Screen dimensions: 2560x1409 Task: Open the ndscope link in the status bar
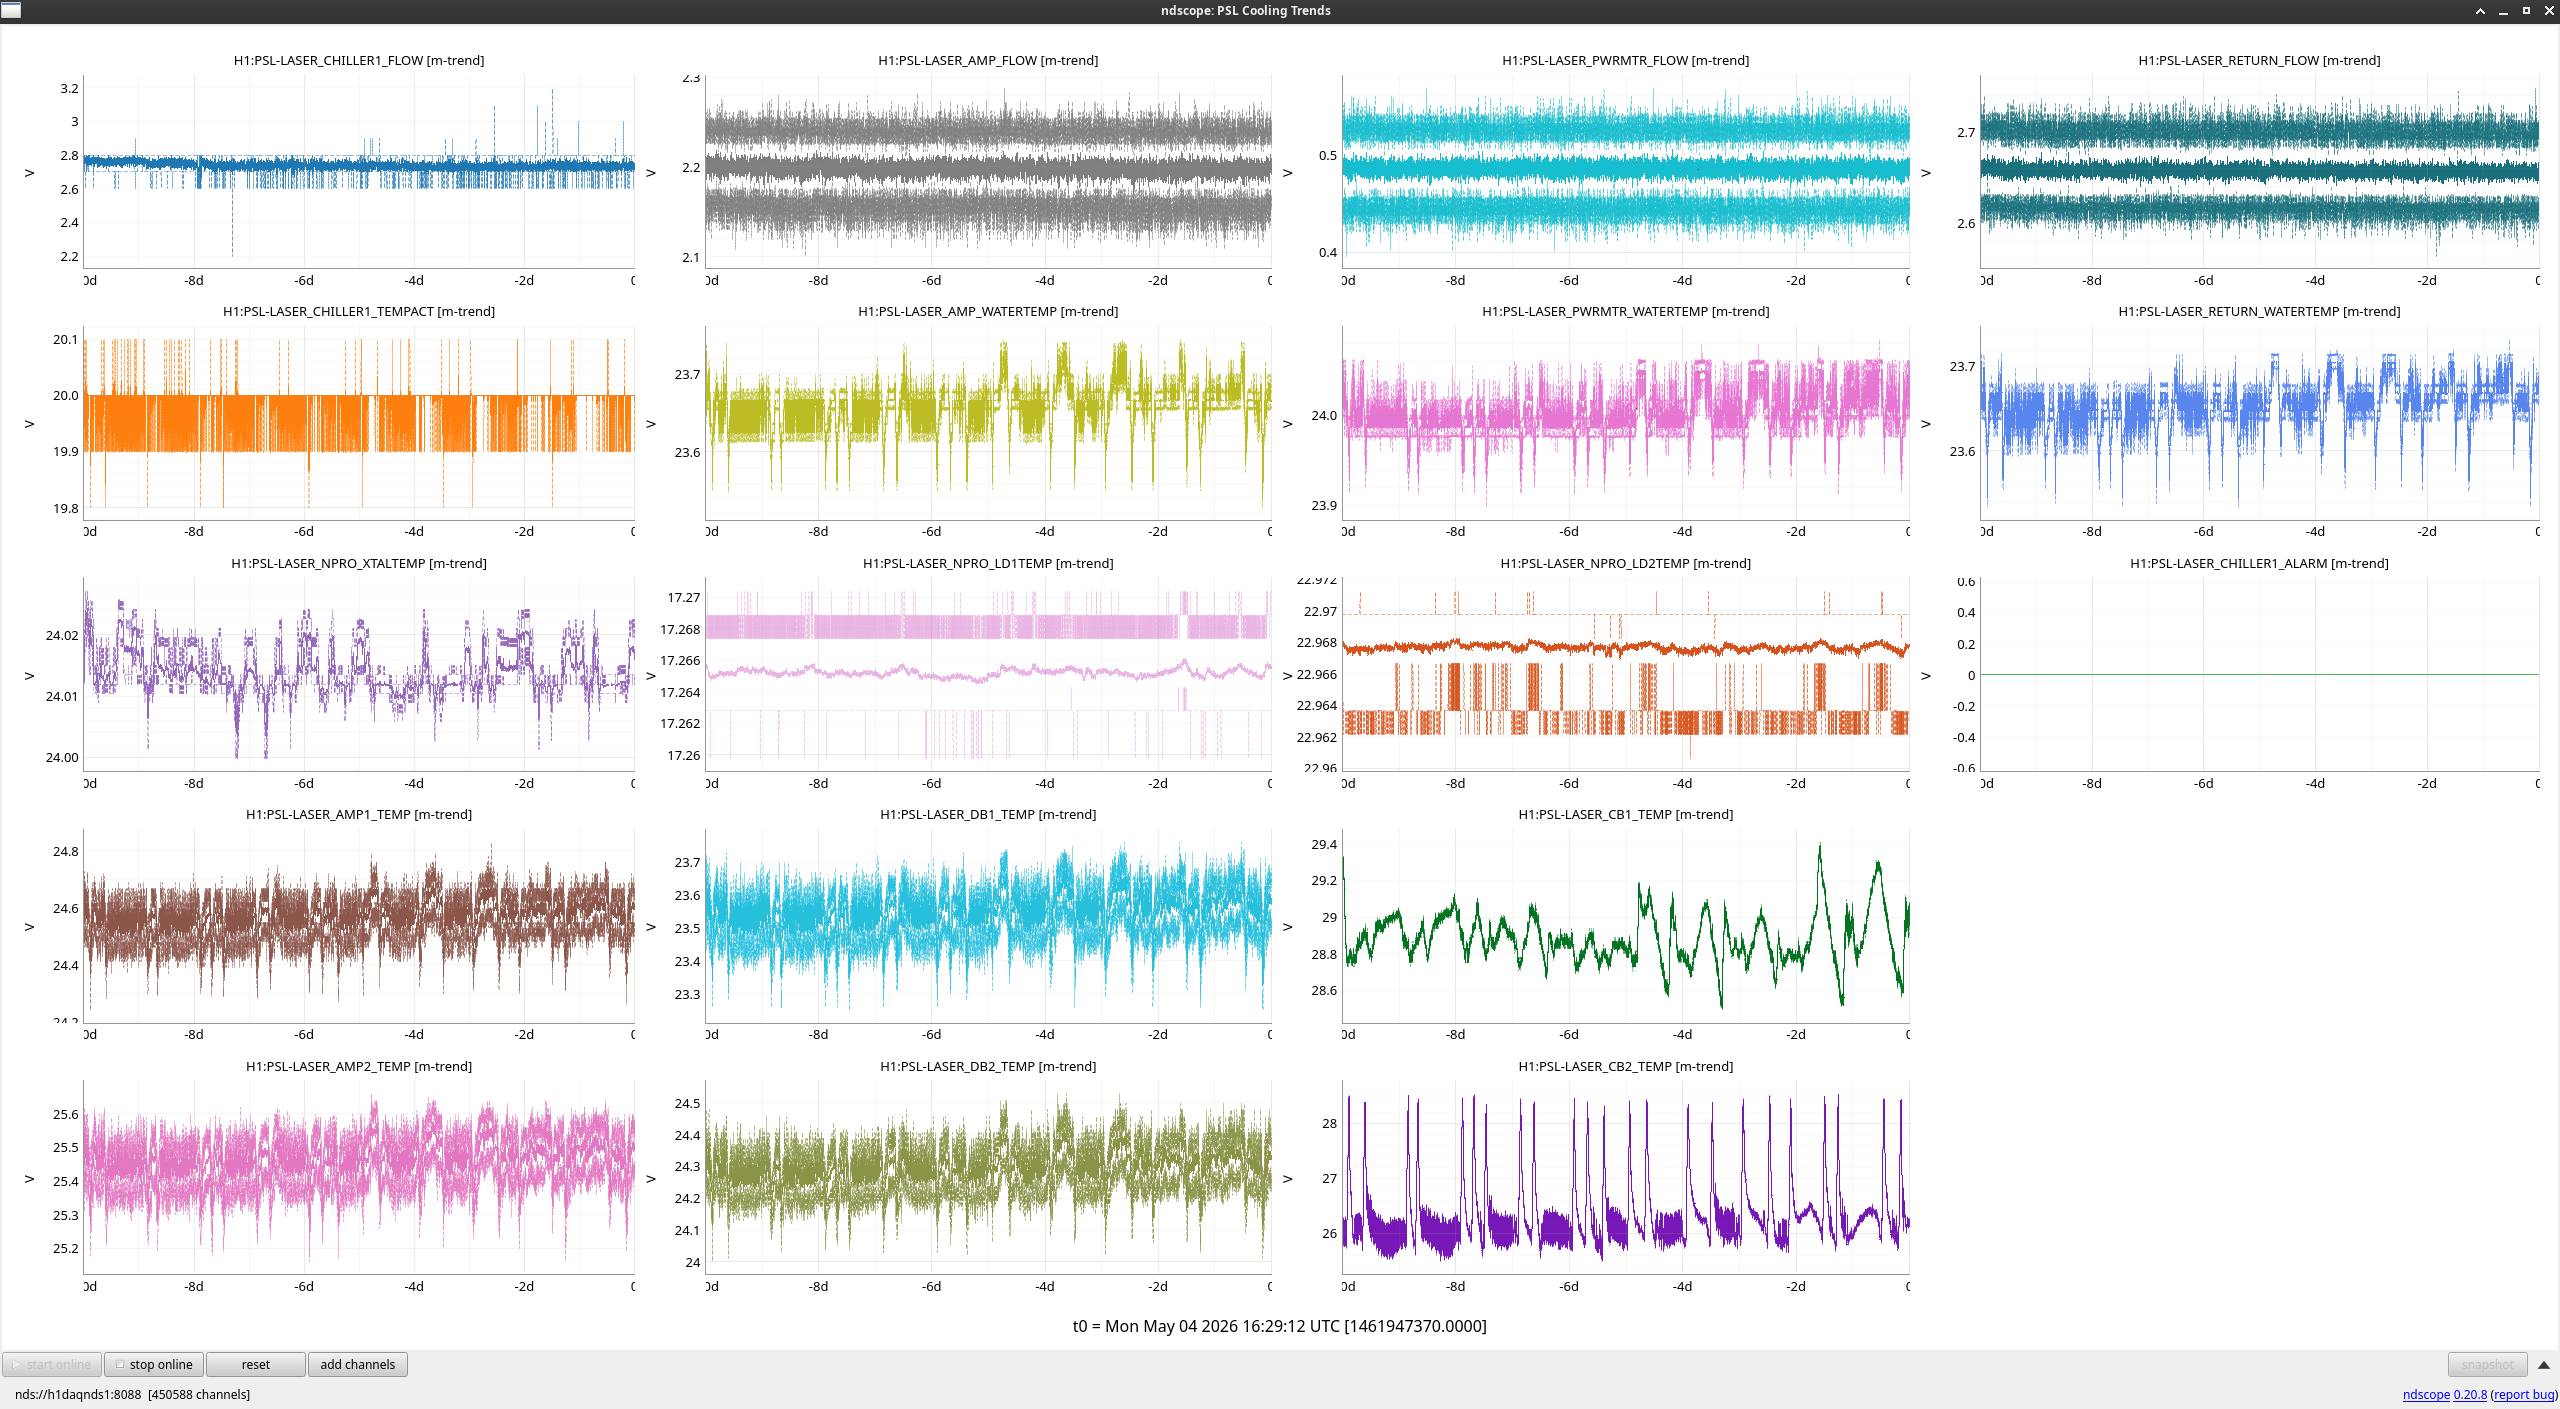pyautogui.click(x=2426, y=1394)
